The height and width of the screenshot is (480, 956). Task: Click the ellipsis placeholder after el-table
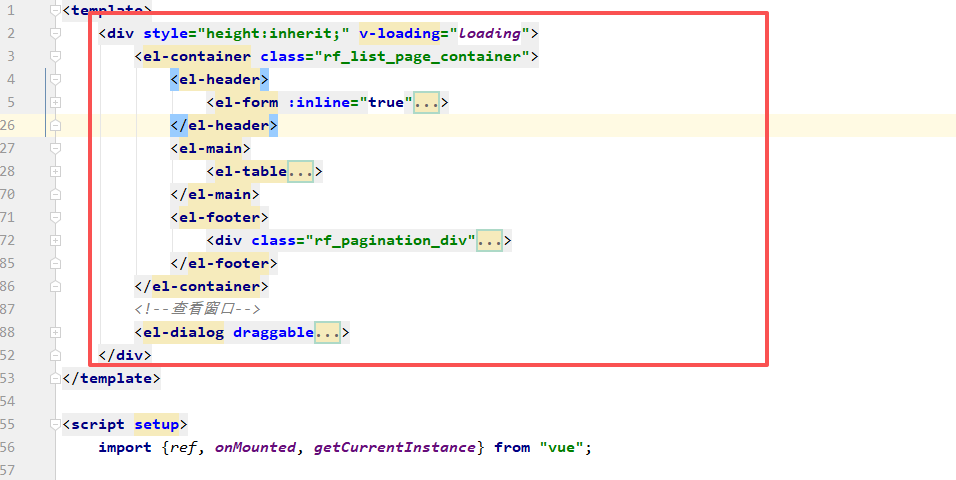[302, 171]
